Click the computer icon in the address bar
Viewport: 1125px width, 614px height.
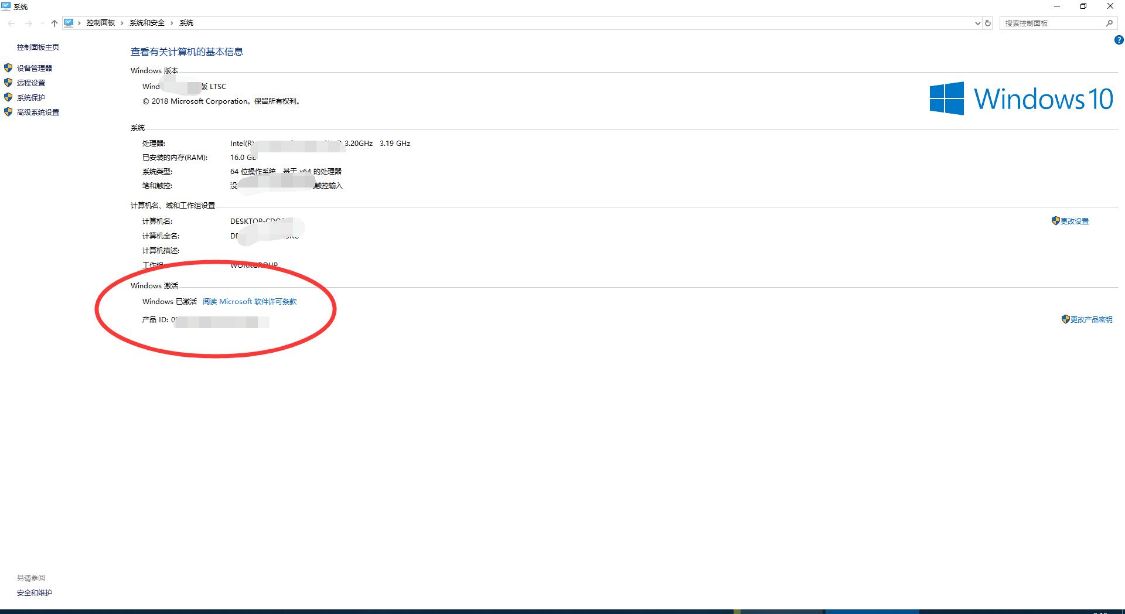[68, 23]
